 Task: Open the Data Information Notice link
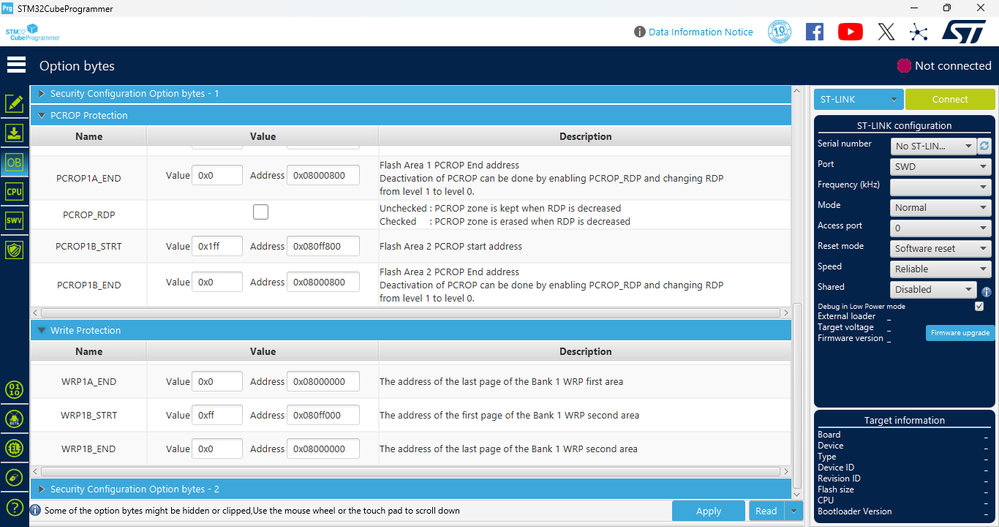pyautogui.click(x=700, y=32)
